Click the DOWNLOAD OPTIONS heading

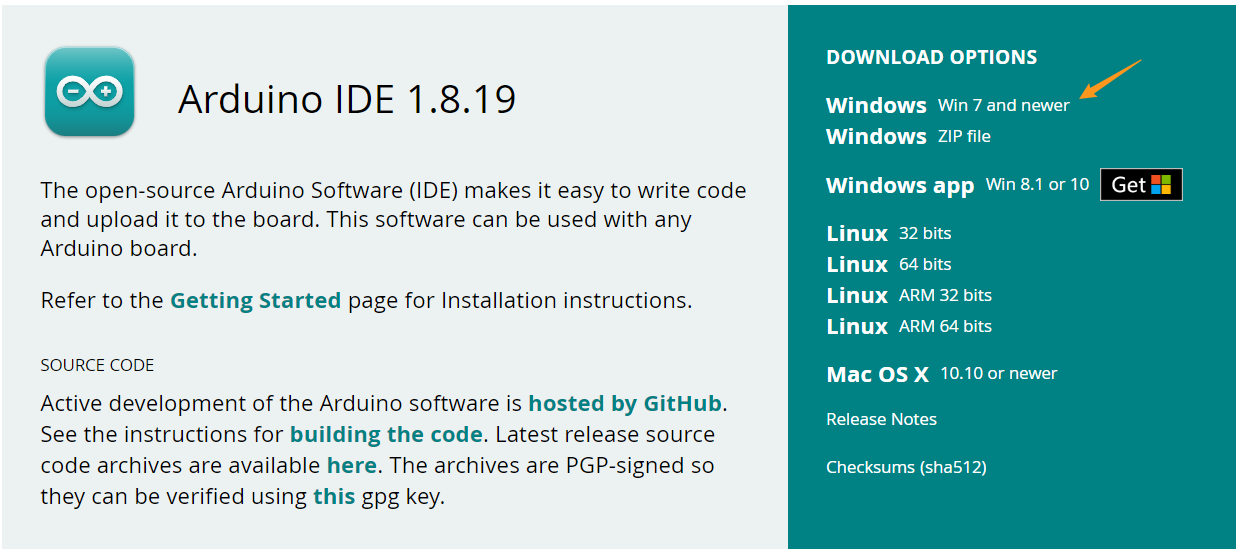931,58
